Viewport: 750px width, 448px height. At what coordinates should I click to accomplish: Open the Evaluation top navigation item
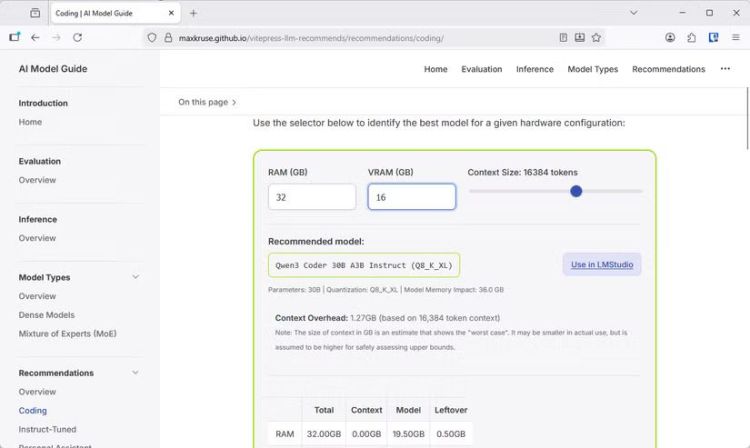(481, 69)
